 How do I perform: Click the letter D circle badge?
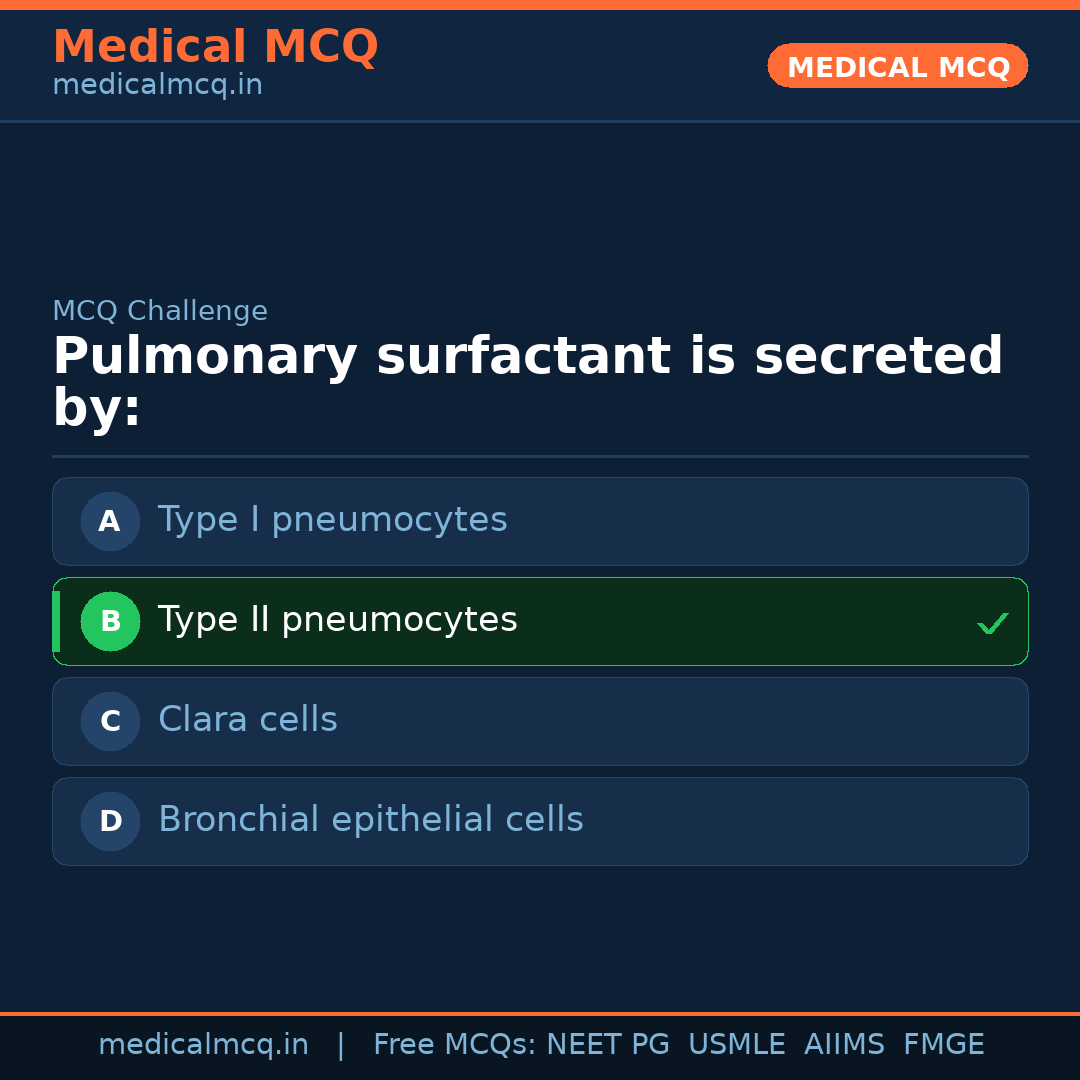(x=110, y=821)
